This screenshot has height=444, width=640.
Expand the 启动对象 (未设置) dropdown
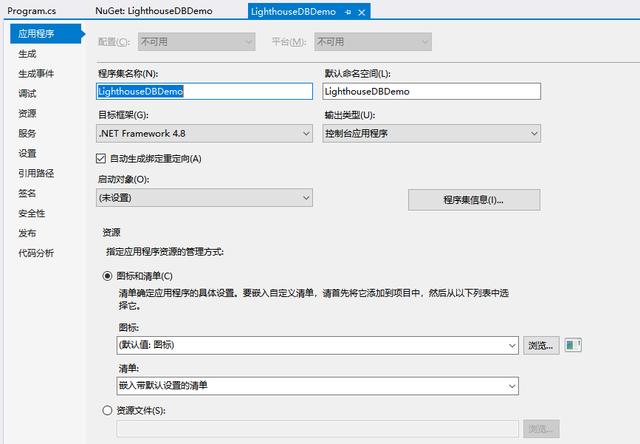click(x=204, y=198)
